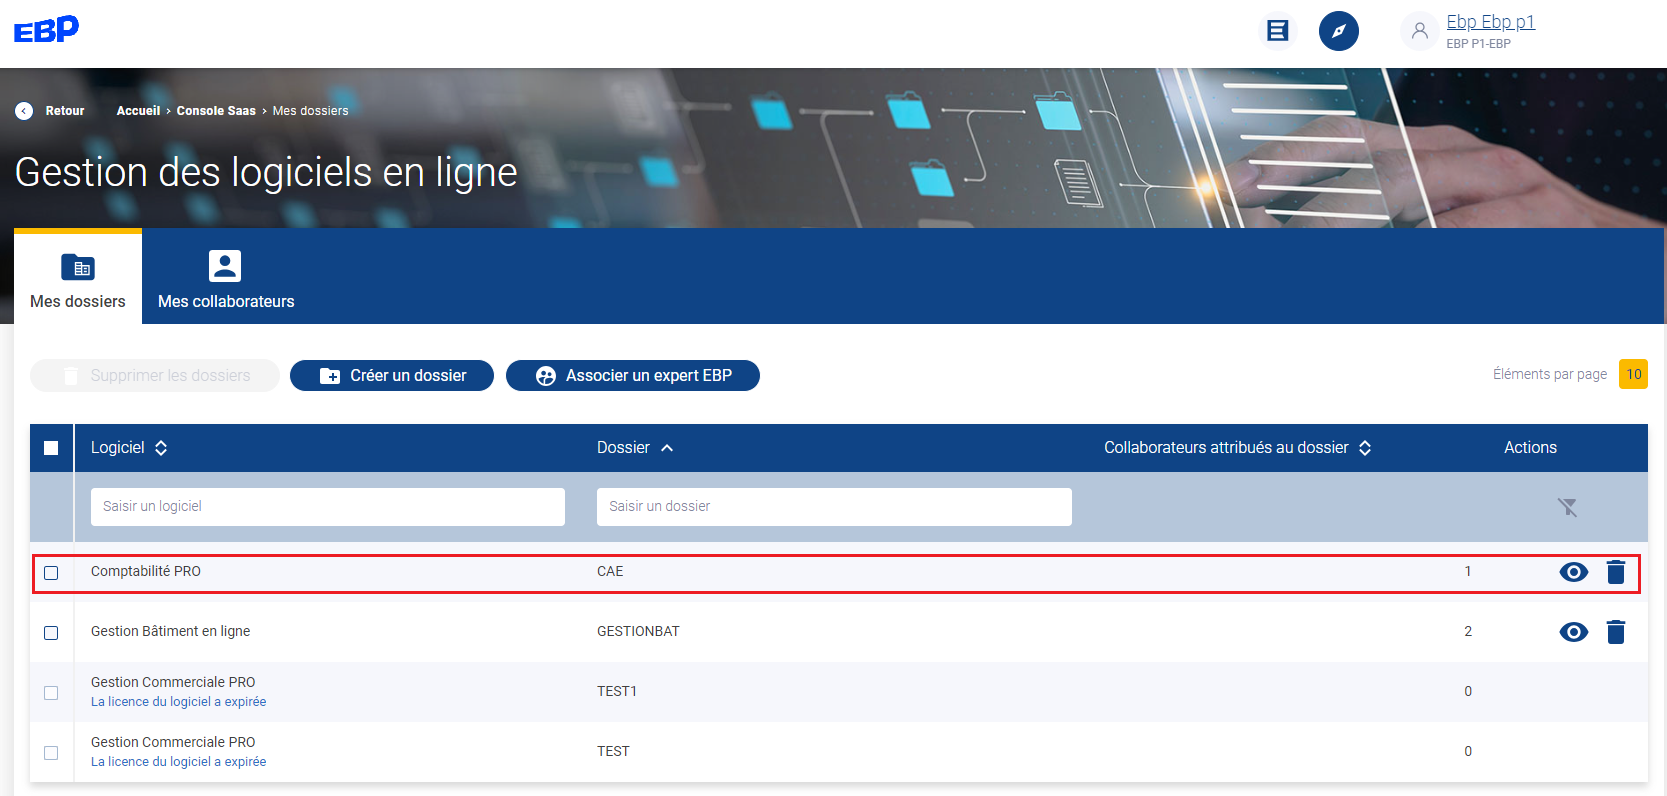Click the Gestion Bâtiment en ligne cell
Screen dimensions: 1667x796
click(171, 631)
